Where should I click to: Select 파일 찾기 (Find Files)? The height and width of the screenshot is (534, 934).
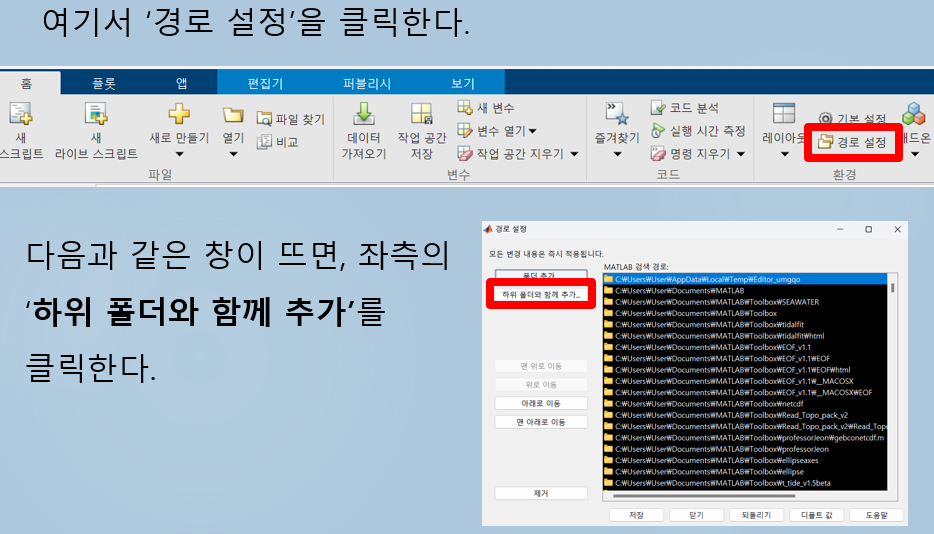[291, 119]
